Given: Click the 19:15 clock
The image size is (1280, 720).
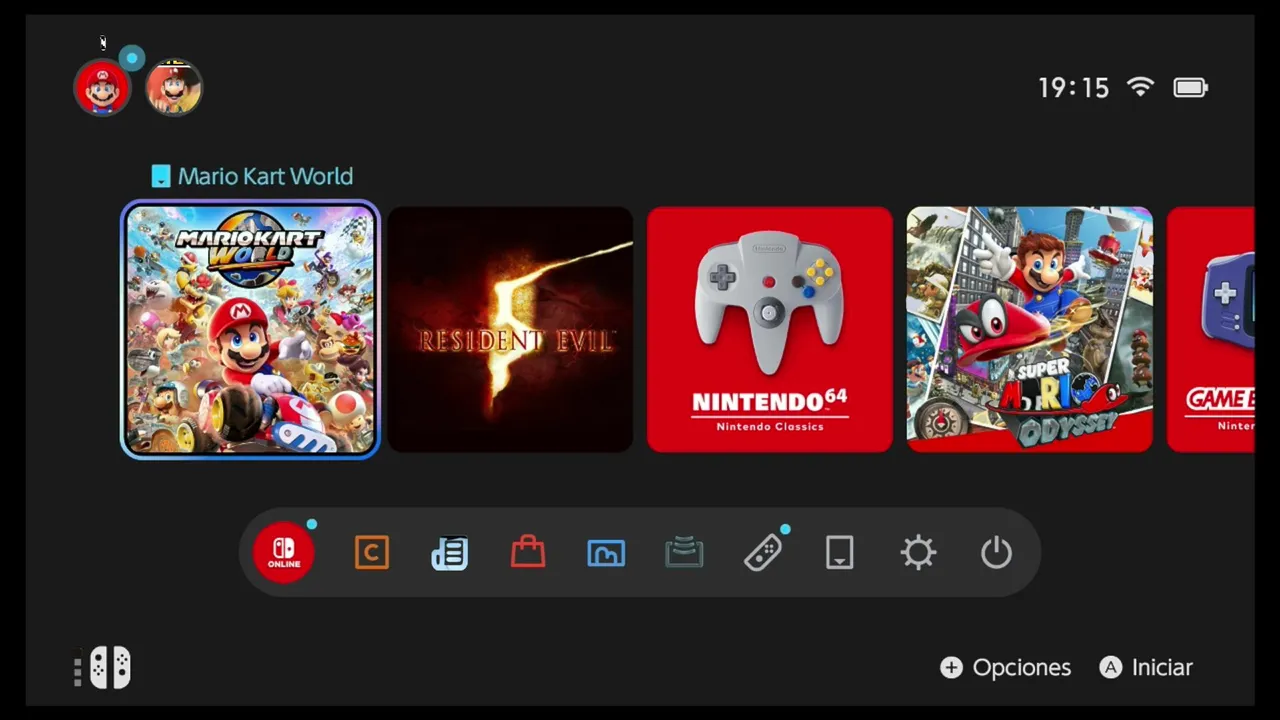Looking at the screenshot, I should coord(1073,88).
